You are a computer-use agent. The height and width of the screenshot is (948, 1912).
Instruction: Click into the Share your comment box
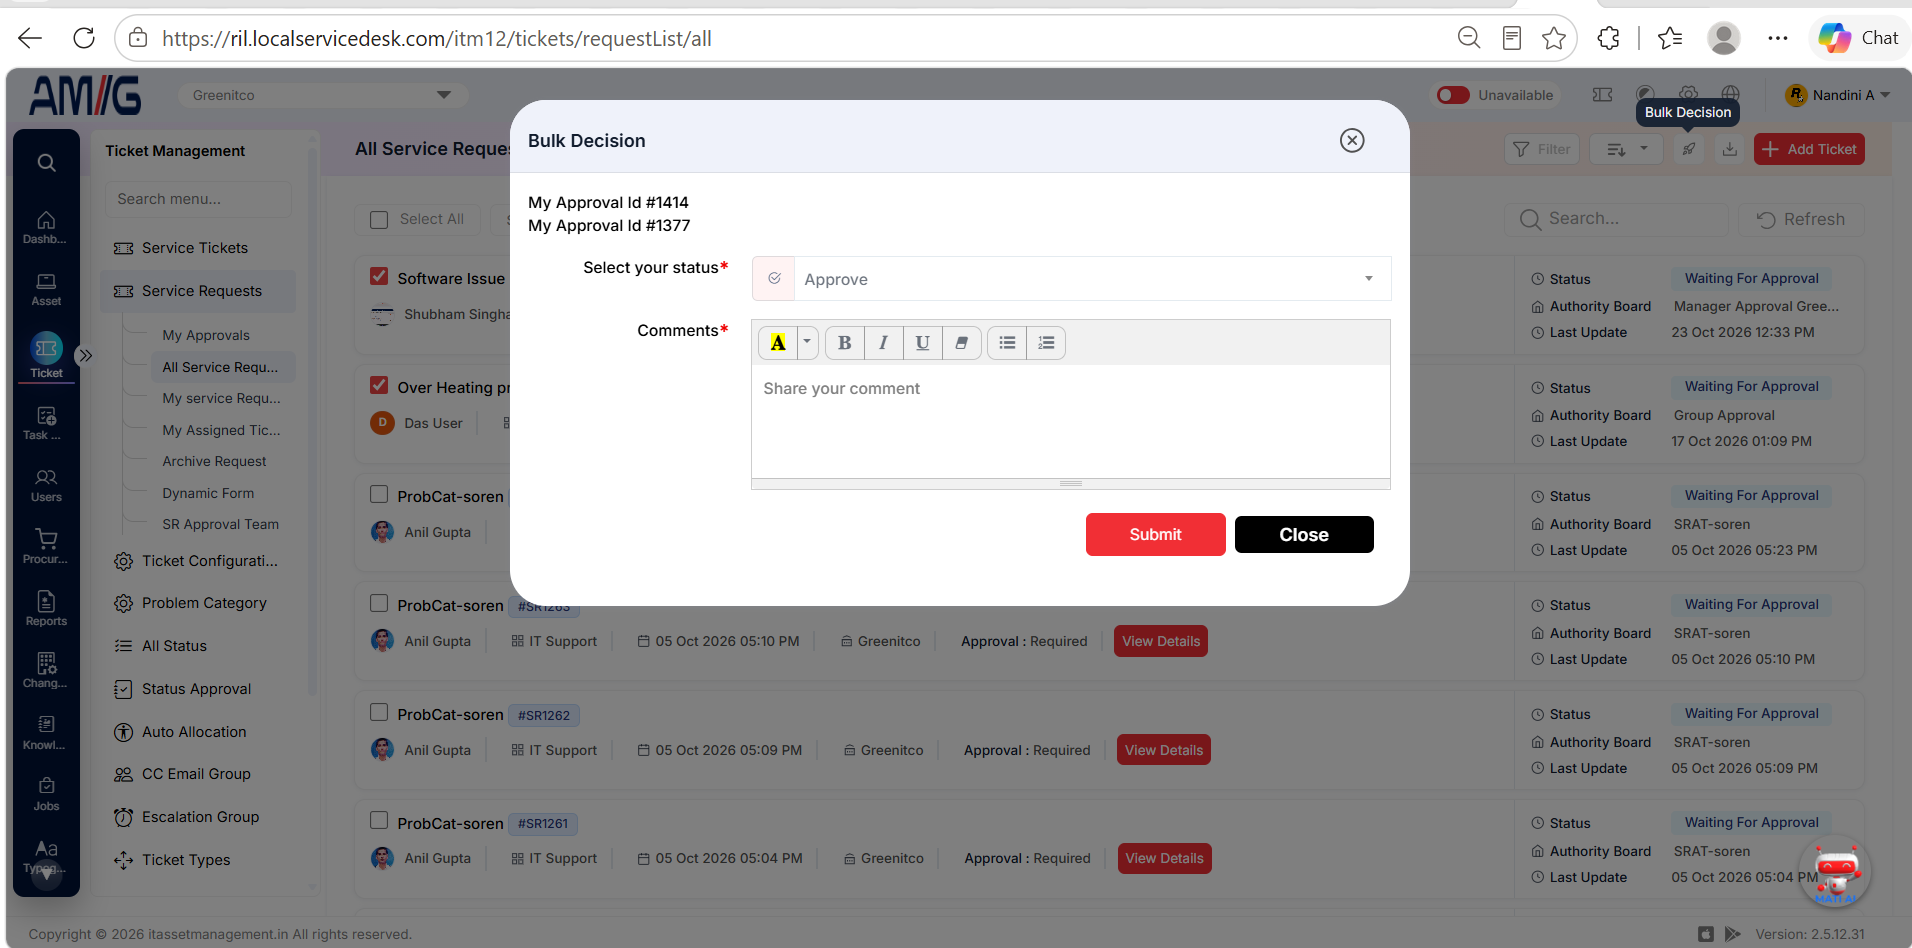coord(1071,421)
